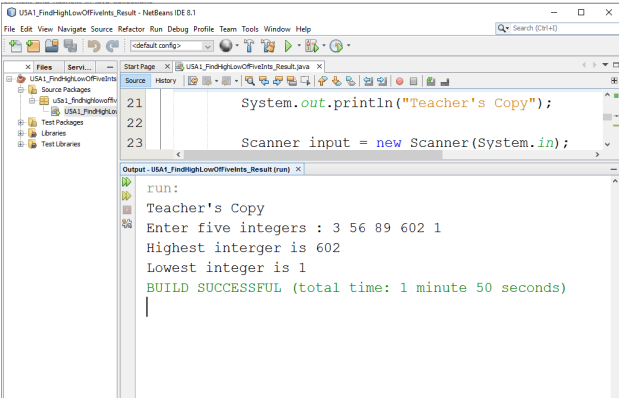Image resolution: width=619 pixels, height=398 pixels.
Task: Open the Profile Project dropdown arrow
Action: pyautogui.click(x=349, y=46)
